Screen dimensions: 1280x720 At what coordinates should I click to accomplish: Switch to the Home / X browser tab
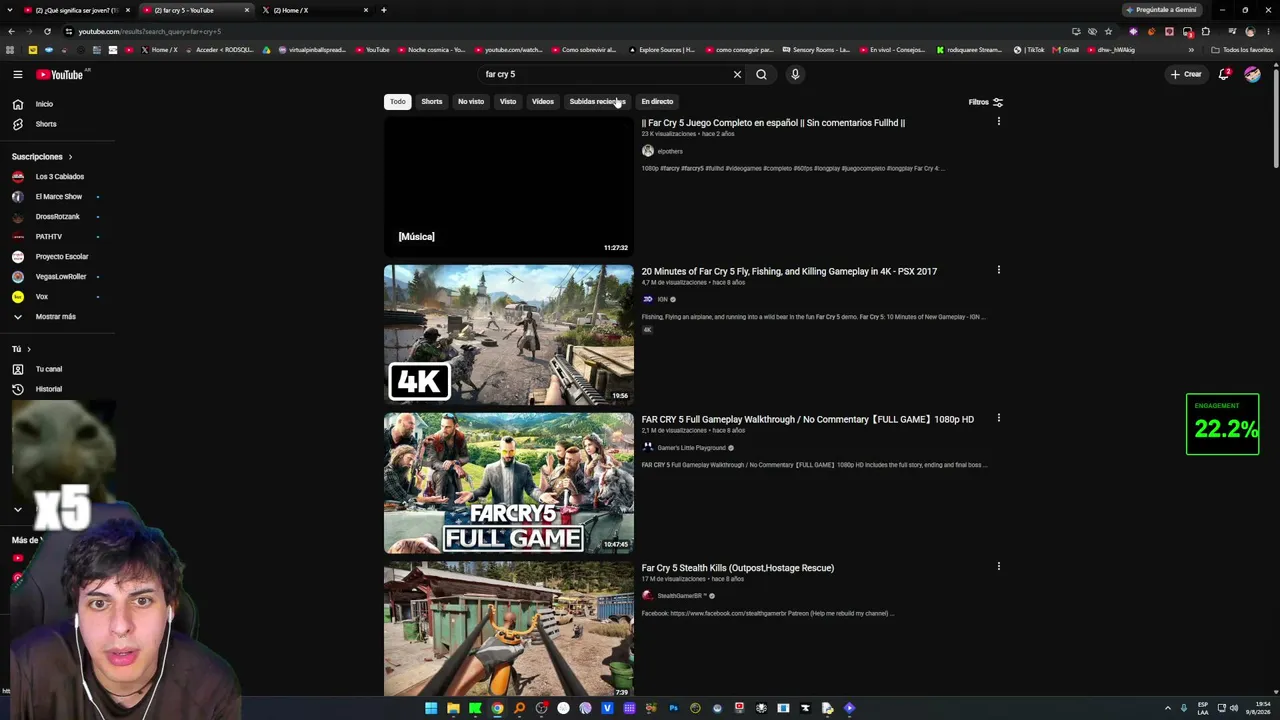coord(314,10)
